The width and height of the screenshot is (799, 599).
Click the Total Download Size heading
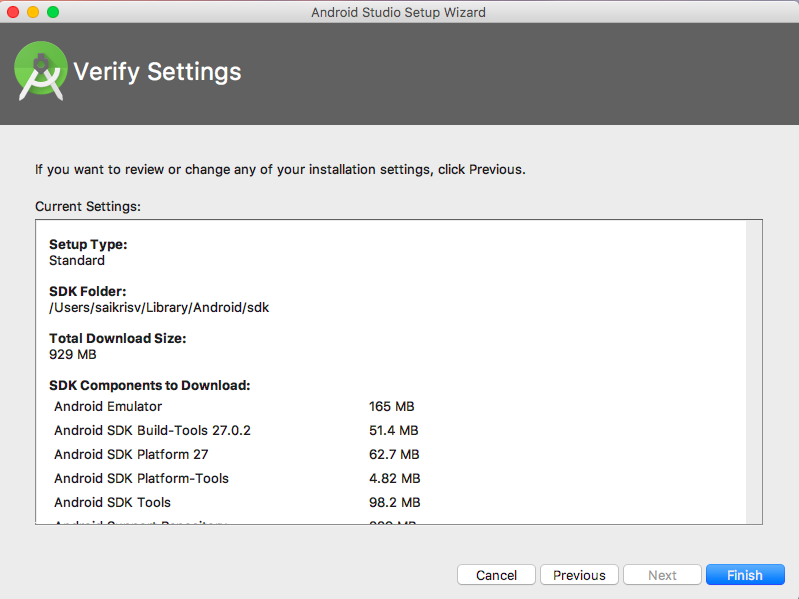tap(118, 338)
